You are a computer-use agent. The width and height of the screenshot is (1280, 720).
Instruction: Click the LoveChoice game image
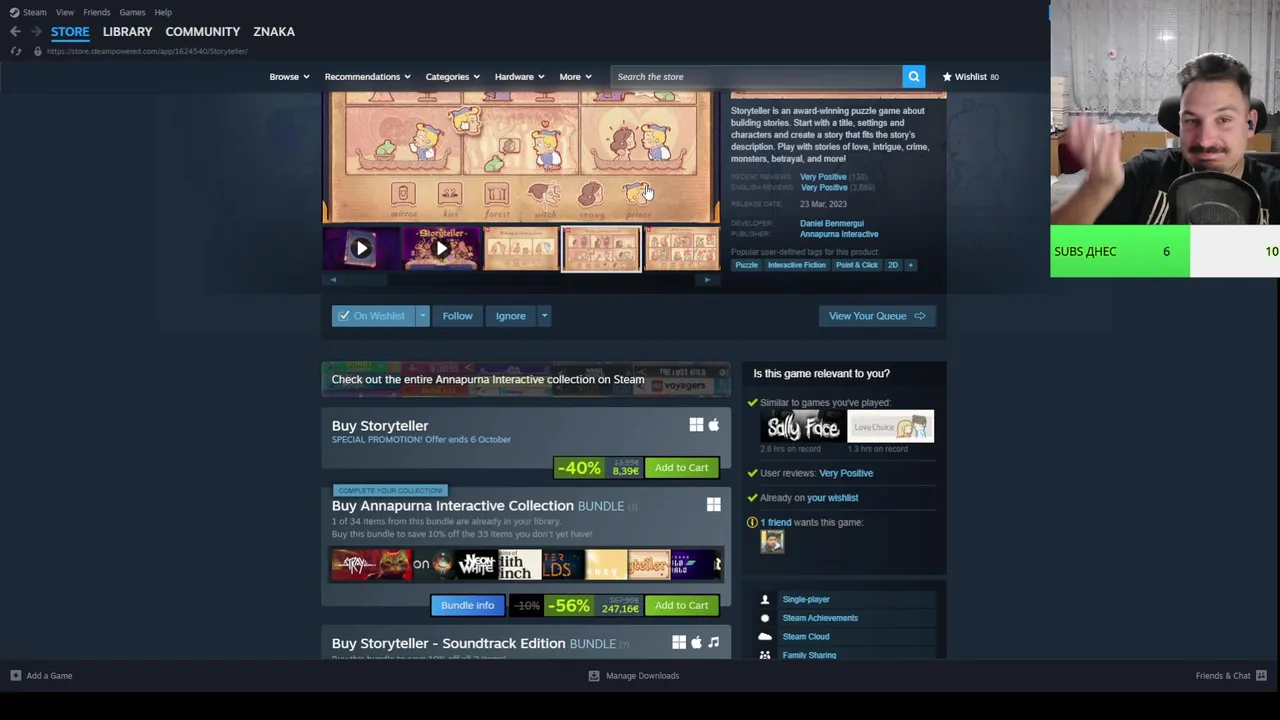[x=890, y=427]
